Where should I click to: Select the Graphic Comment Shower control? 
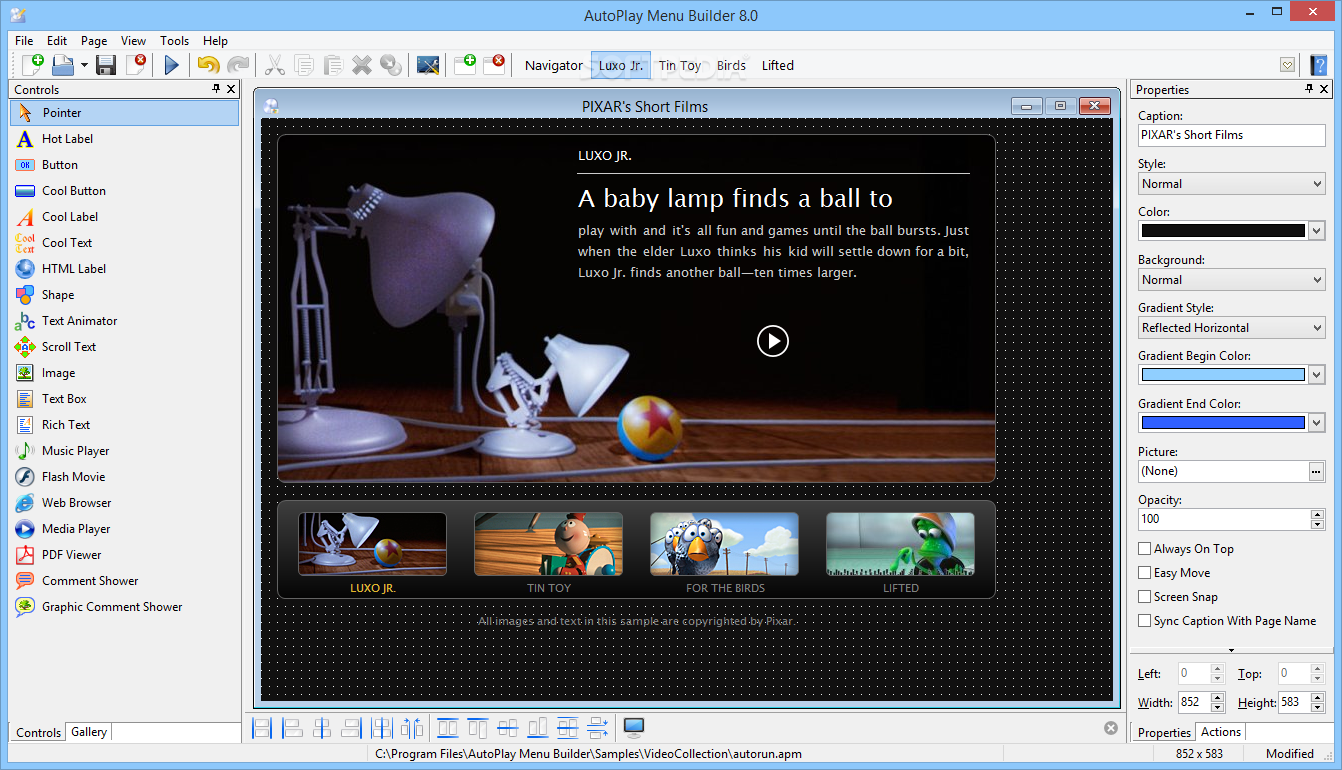click(x=125, y=607)
